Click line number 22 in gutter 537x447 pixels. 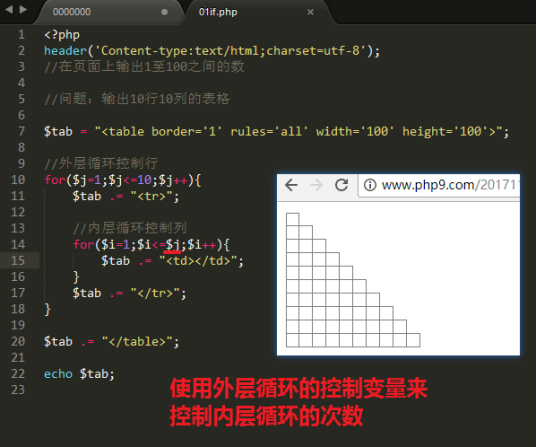(18, 374)
